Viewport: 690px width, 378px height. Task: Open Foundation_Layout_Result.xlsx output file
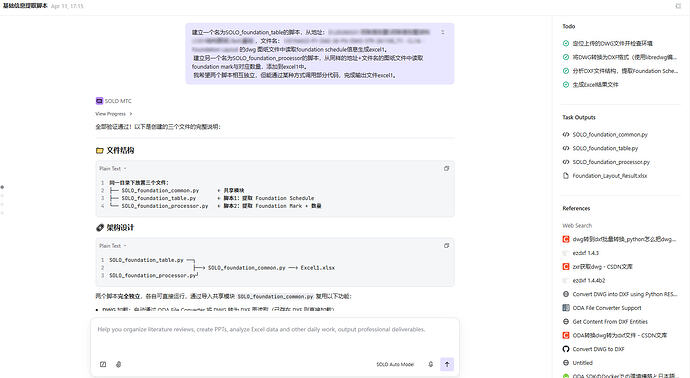tap(609, 176)
